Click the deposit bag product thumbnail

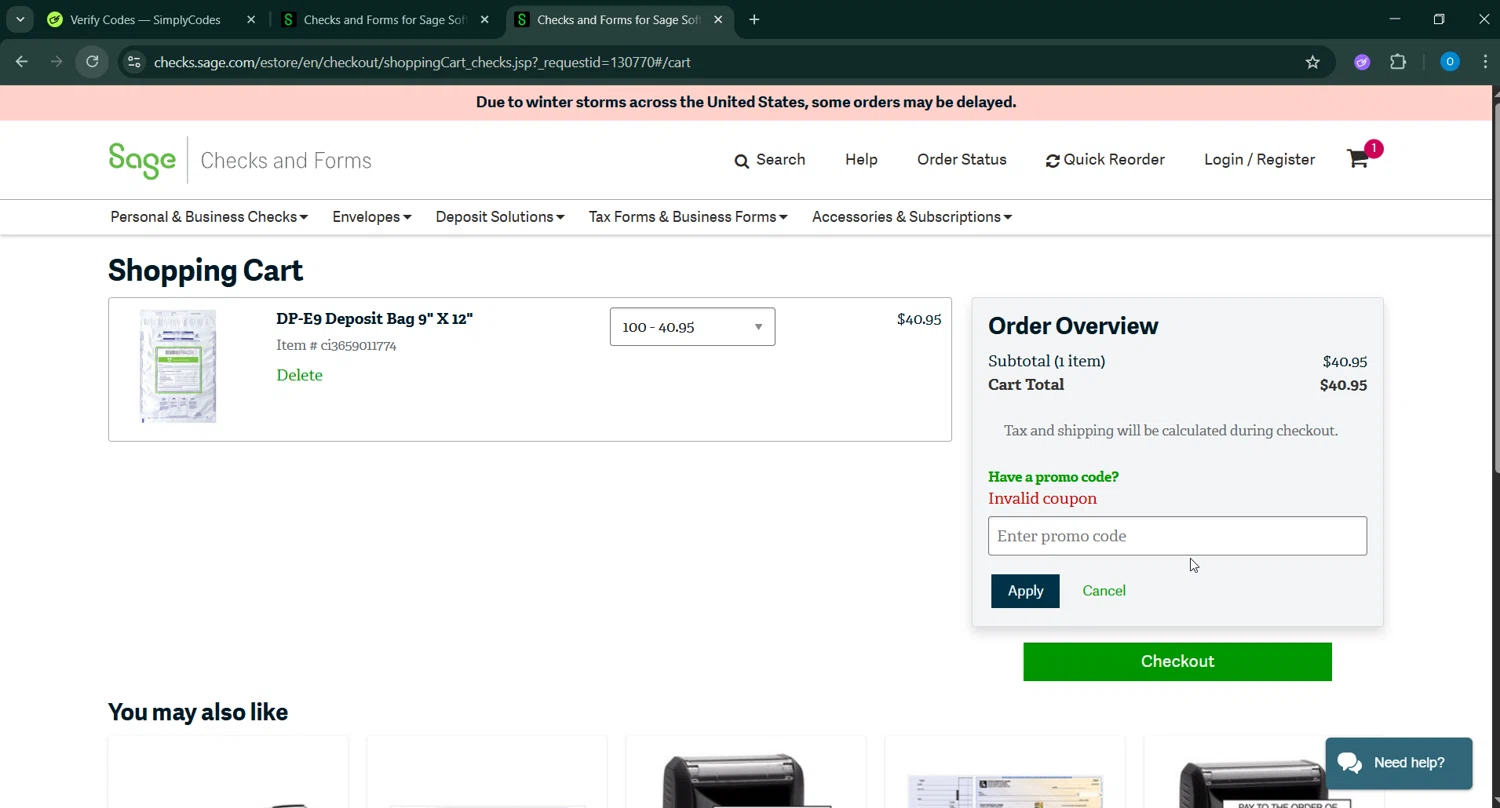click(x=178, y=366)
